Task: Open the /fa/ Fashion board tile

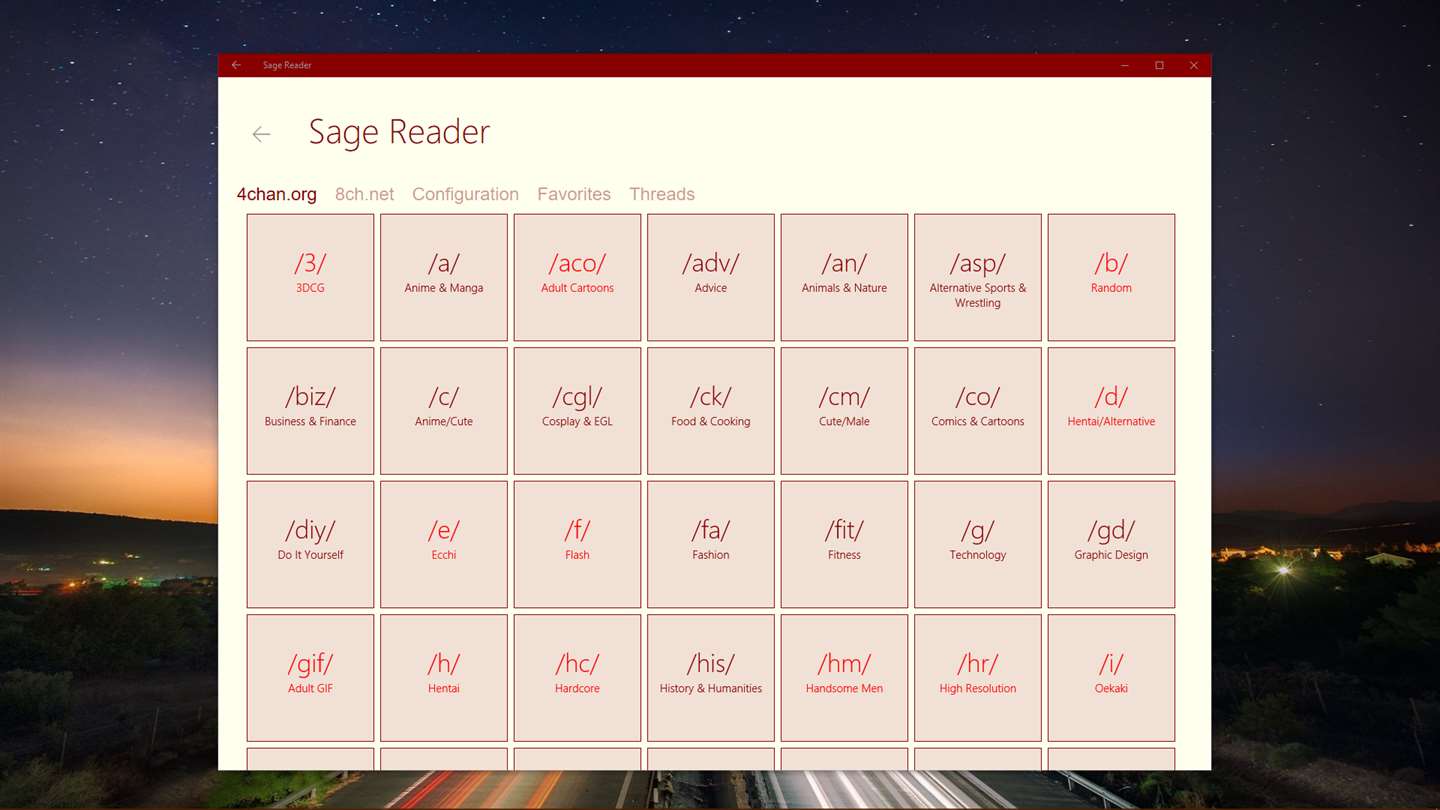Action: 711,544
